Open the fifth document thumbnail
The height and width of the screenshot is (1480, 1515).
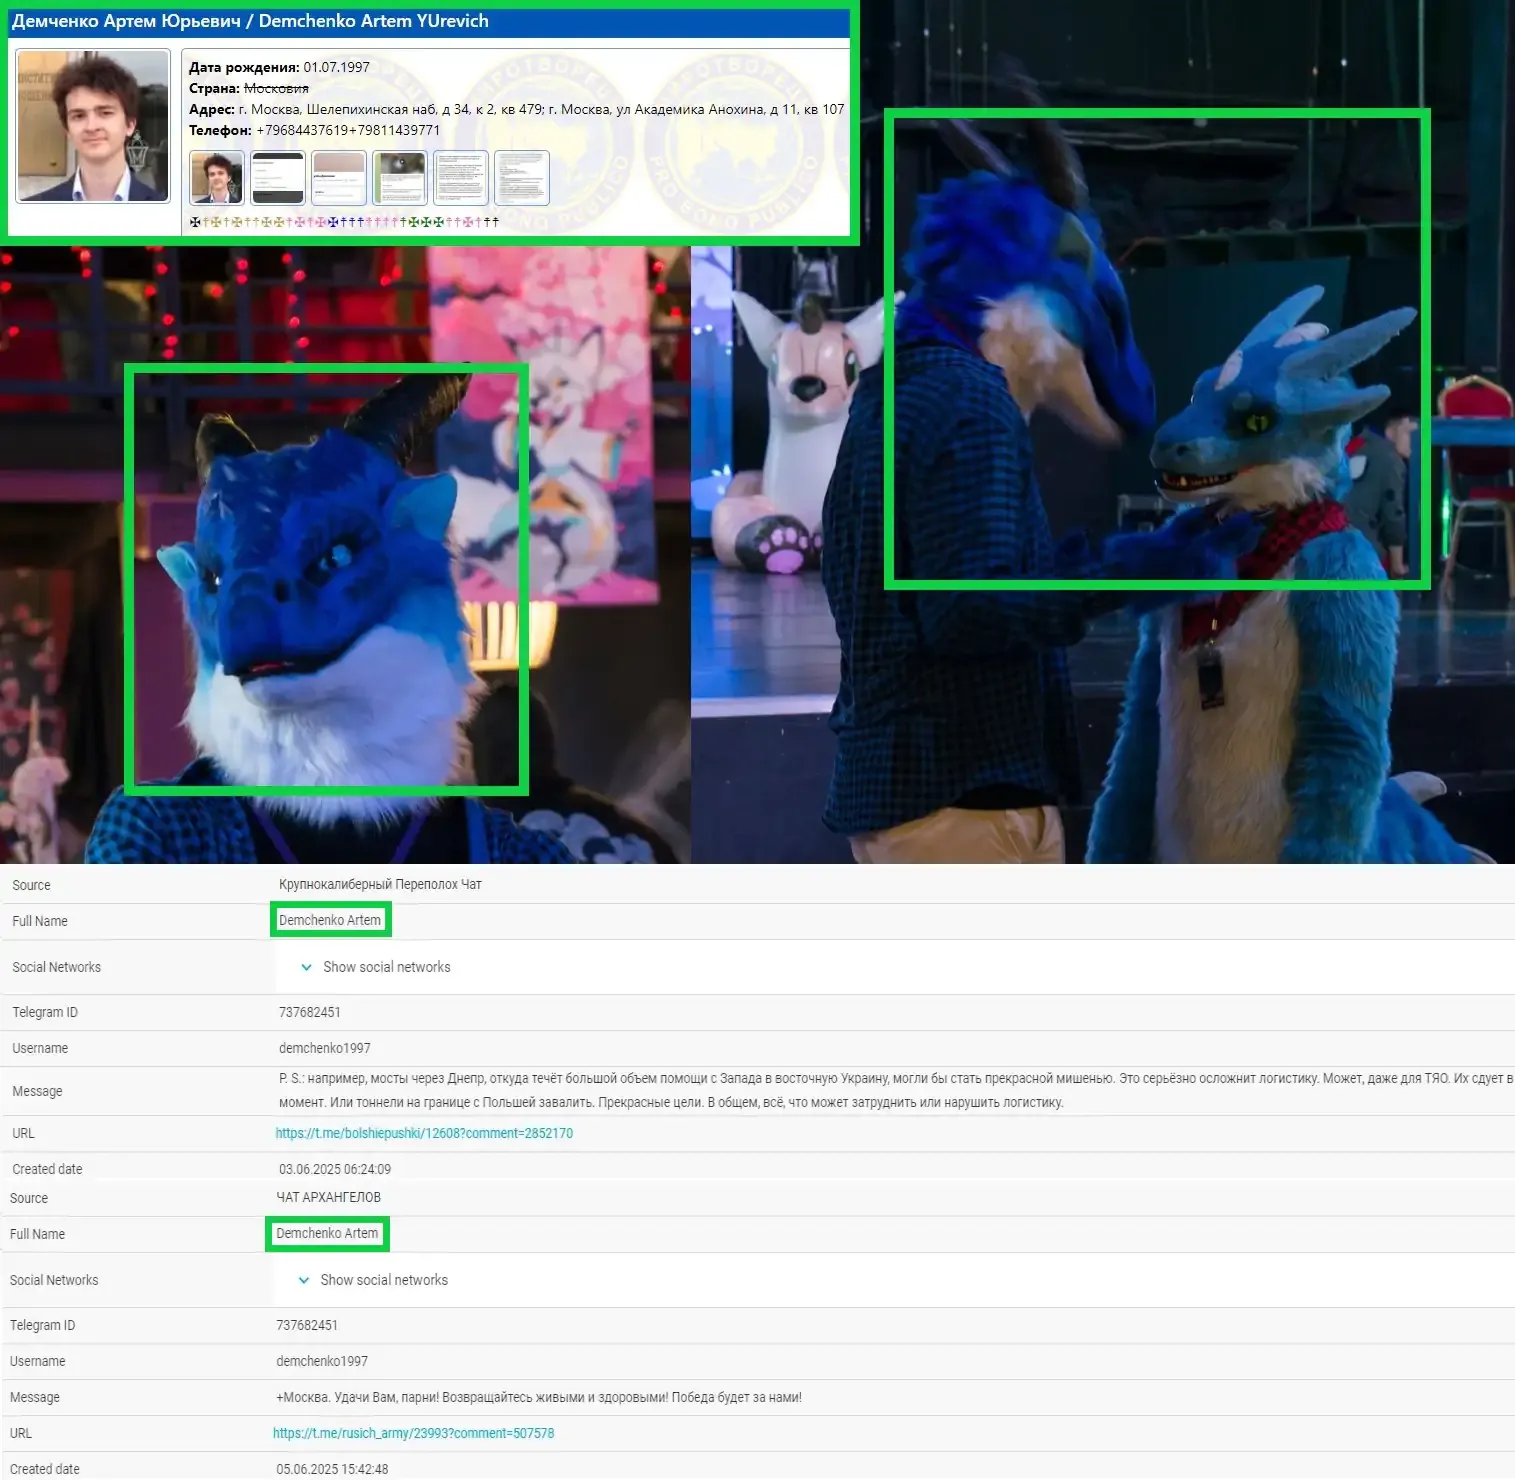(461, 178)
